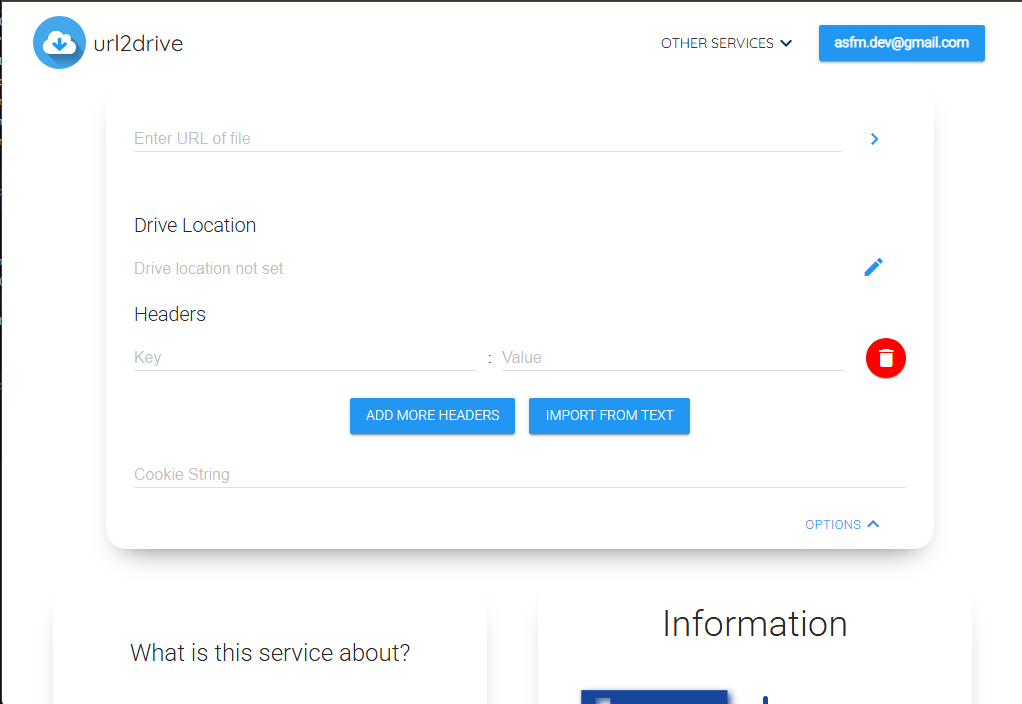The image size is (1022, 704).
Task: Click the Drive location not set text
Action: click(x=208, y=267)
